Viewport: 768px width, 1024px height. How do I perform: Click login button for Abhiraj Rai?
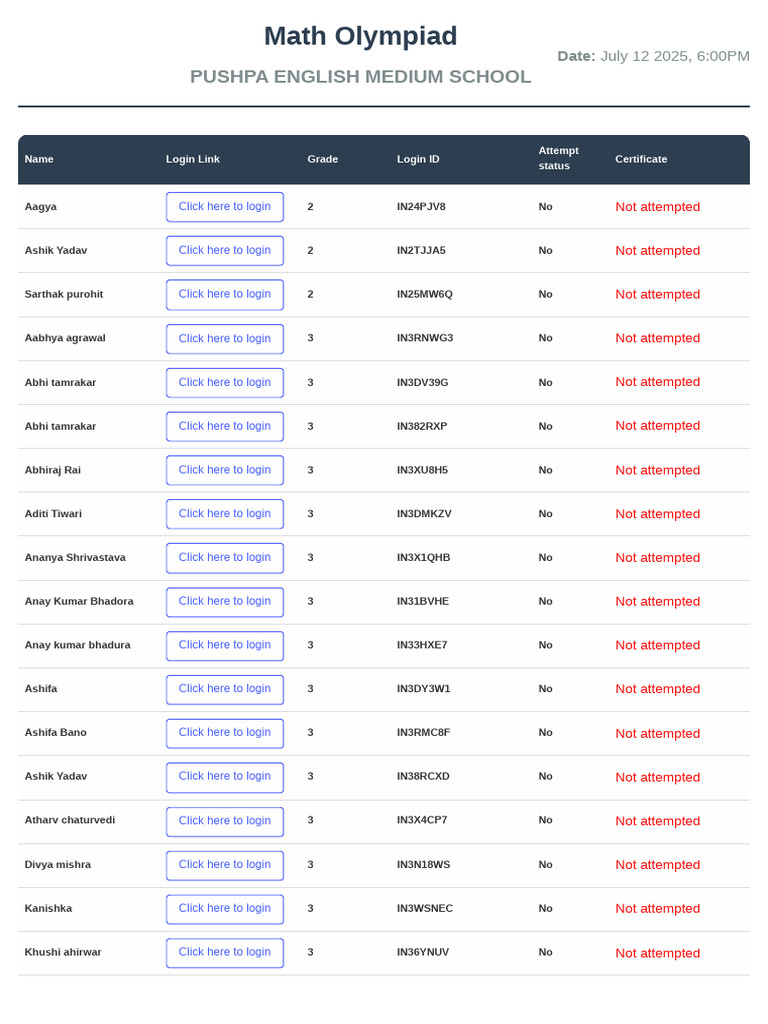(225, 470)
